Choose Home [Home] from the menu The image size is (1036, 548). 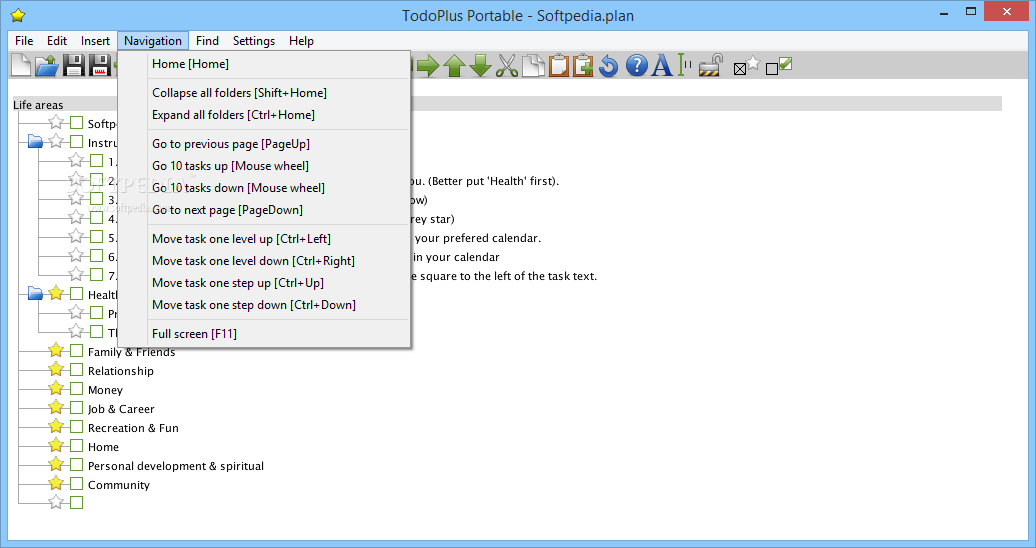[x=264, y=63]
